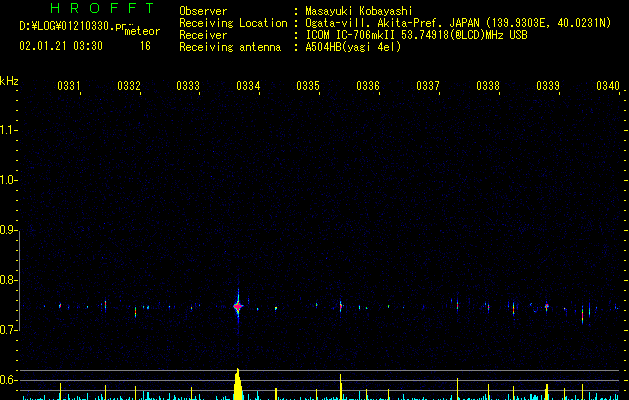Click the gray range bracket beside 0.8 kHz
Image resolution: width=629 pixels, height=400 pixels.
point(19,280)
